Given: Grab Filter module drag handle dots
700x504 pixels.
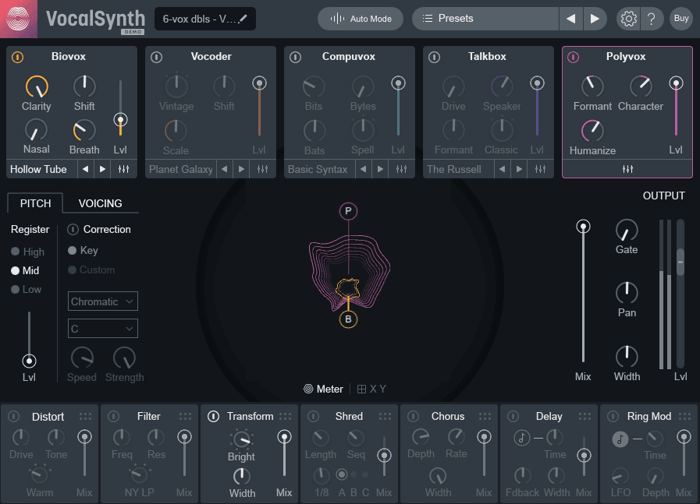Looking at the screenshot, I should pos(185,416).
